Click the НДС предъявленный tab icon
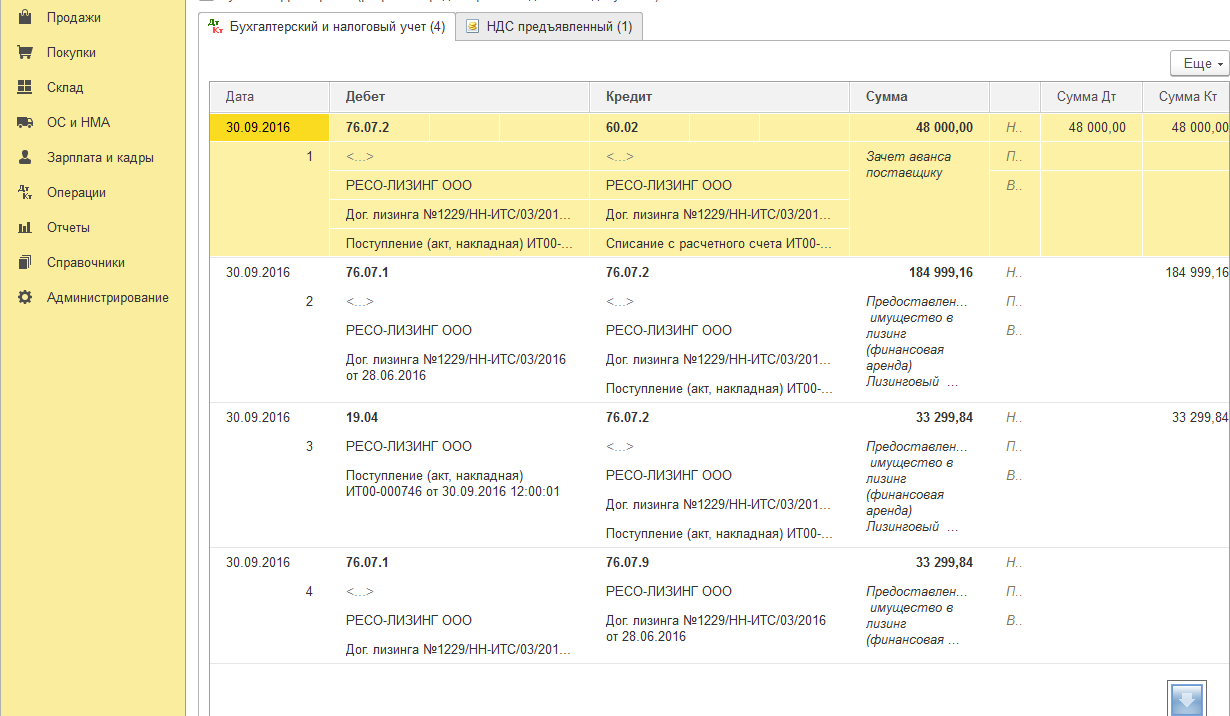 472,27
